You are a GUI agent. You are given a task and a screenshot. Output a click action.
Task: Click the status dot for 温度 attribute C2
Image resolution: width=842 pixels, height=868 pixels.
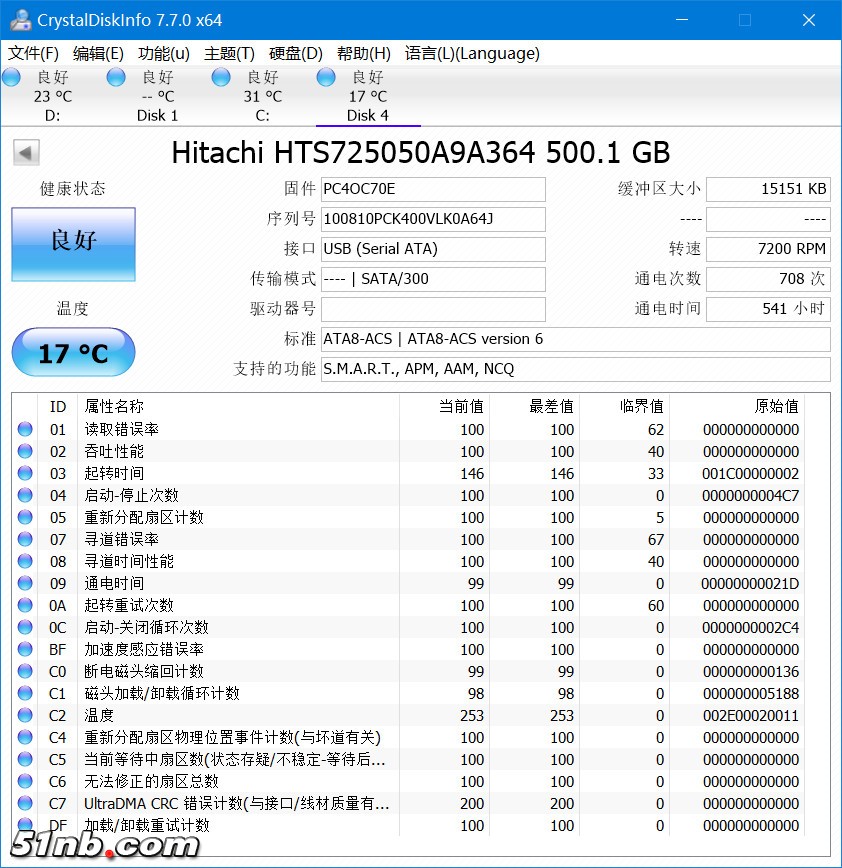pyautogui.click(x=25, y=716)
